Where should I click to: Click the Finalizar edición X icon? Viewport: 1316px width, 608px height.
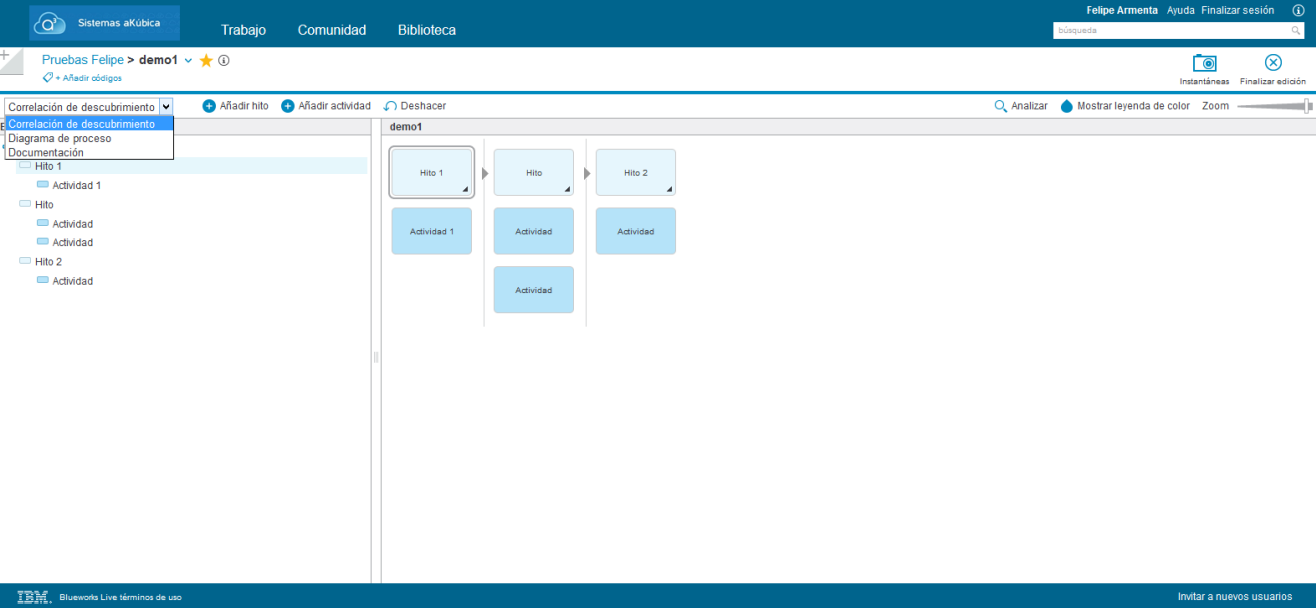(1272, 63)
